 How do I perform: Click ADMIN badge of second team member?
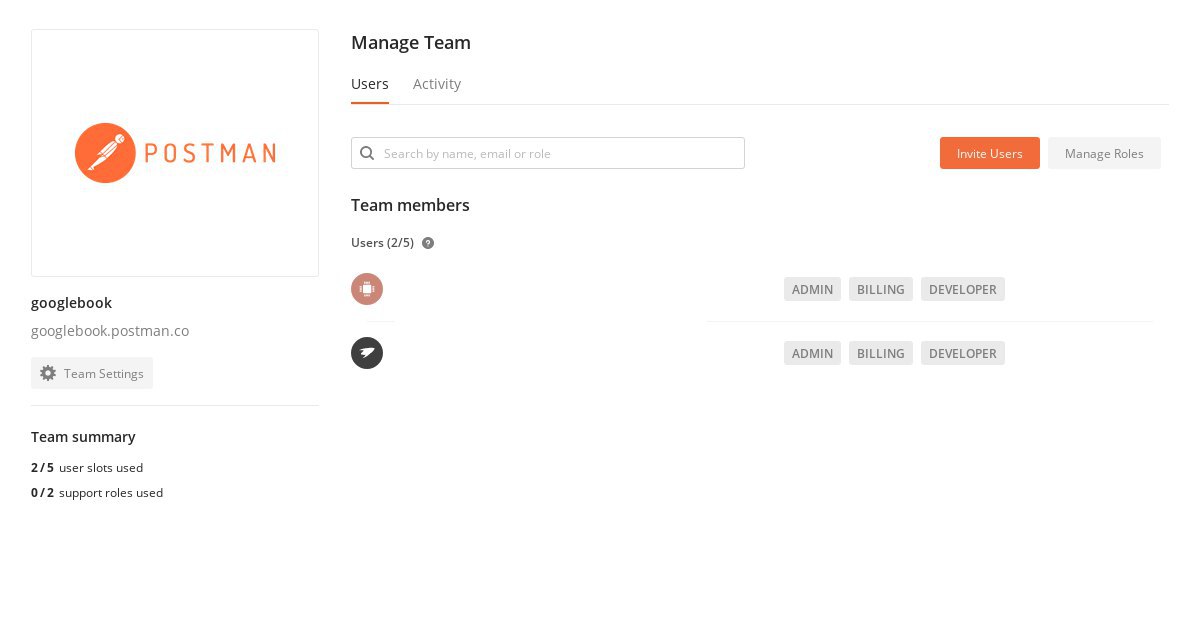click(812, 353)
